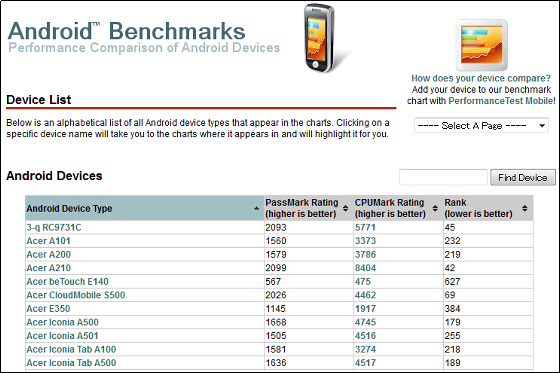Click CPUMark value 8404
The image size is (560, 373).
coord(365,268)
